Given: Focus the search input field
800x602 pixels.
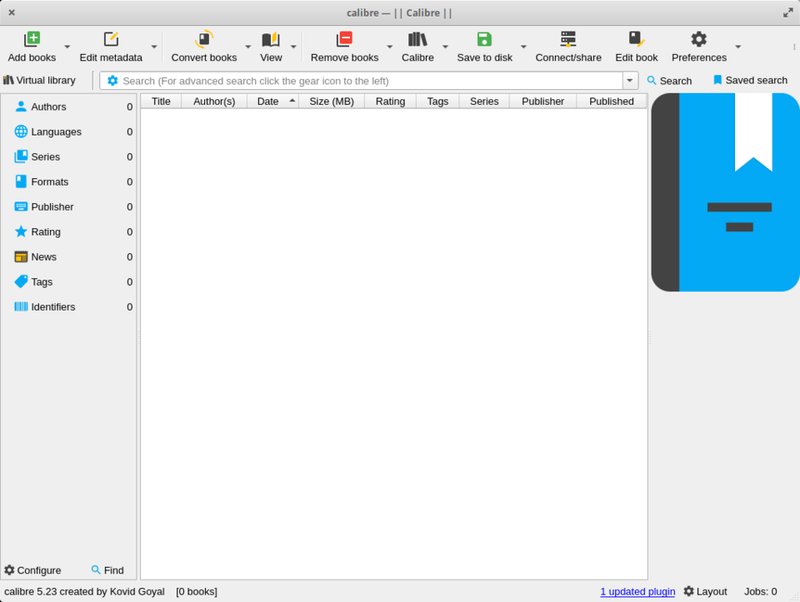Looking at the screenshot, I should pyautogui.click(x=370, y=81).
